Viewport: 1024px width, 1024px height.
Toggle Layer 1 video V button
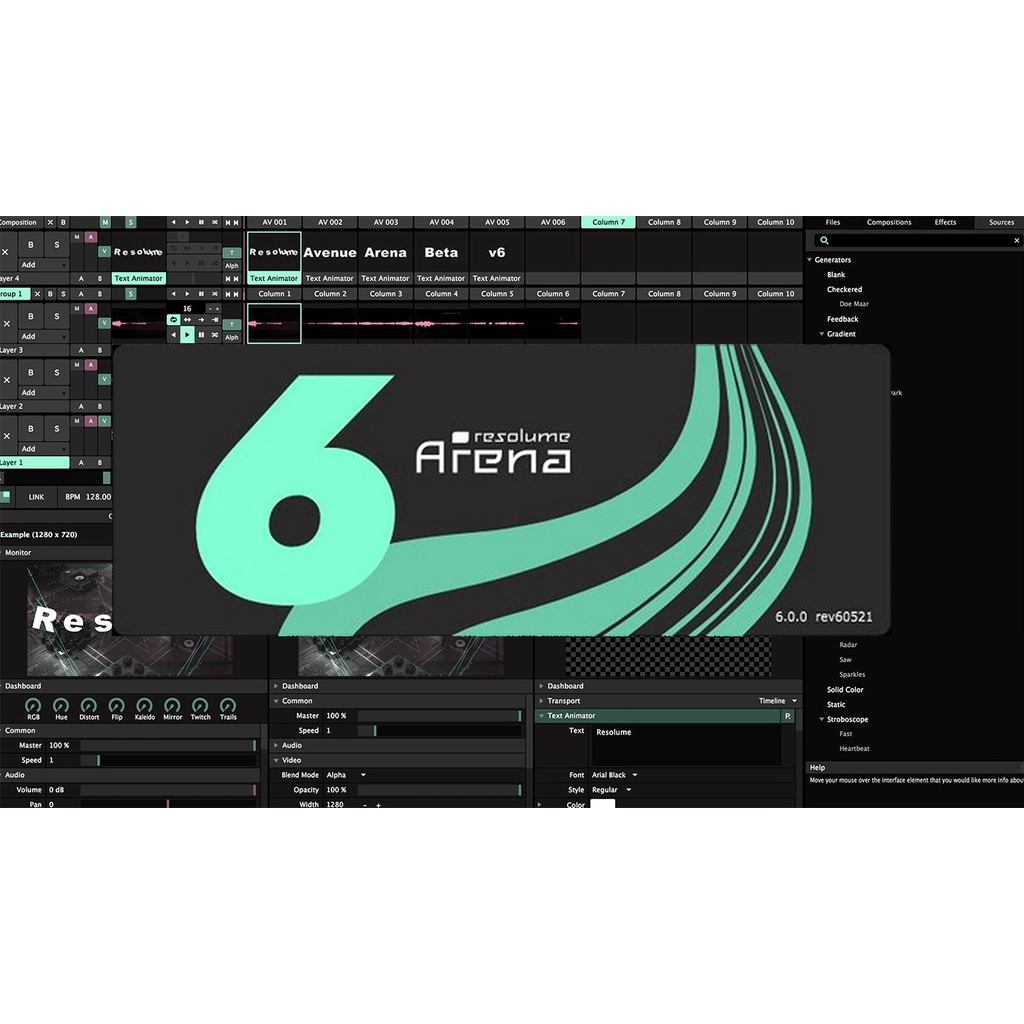click(x=104, y=421)
